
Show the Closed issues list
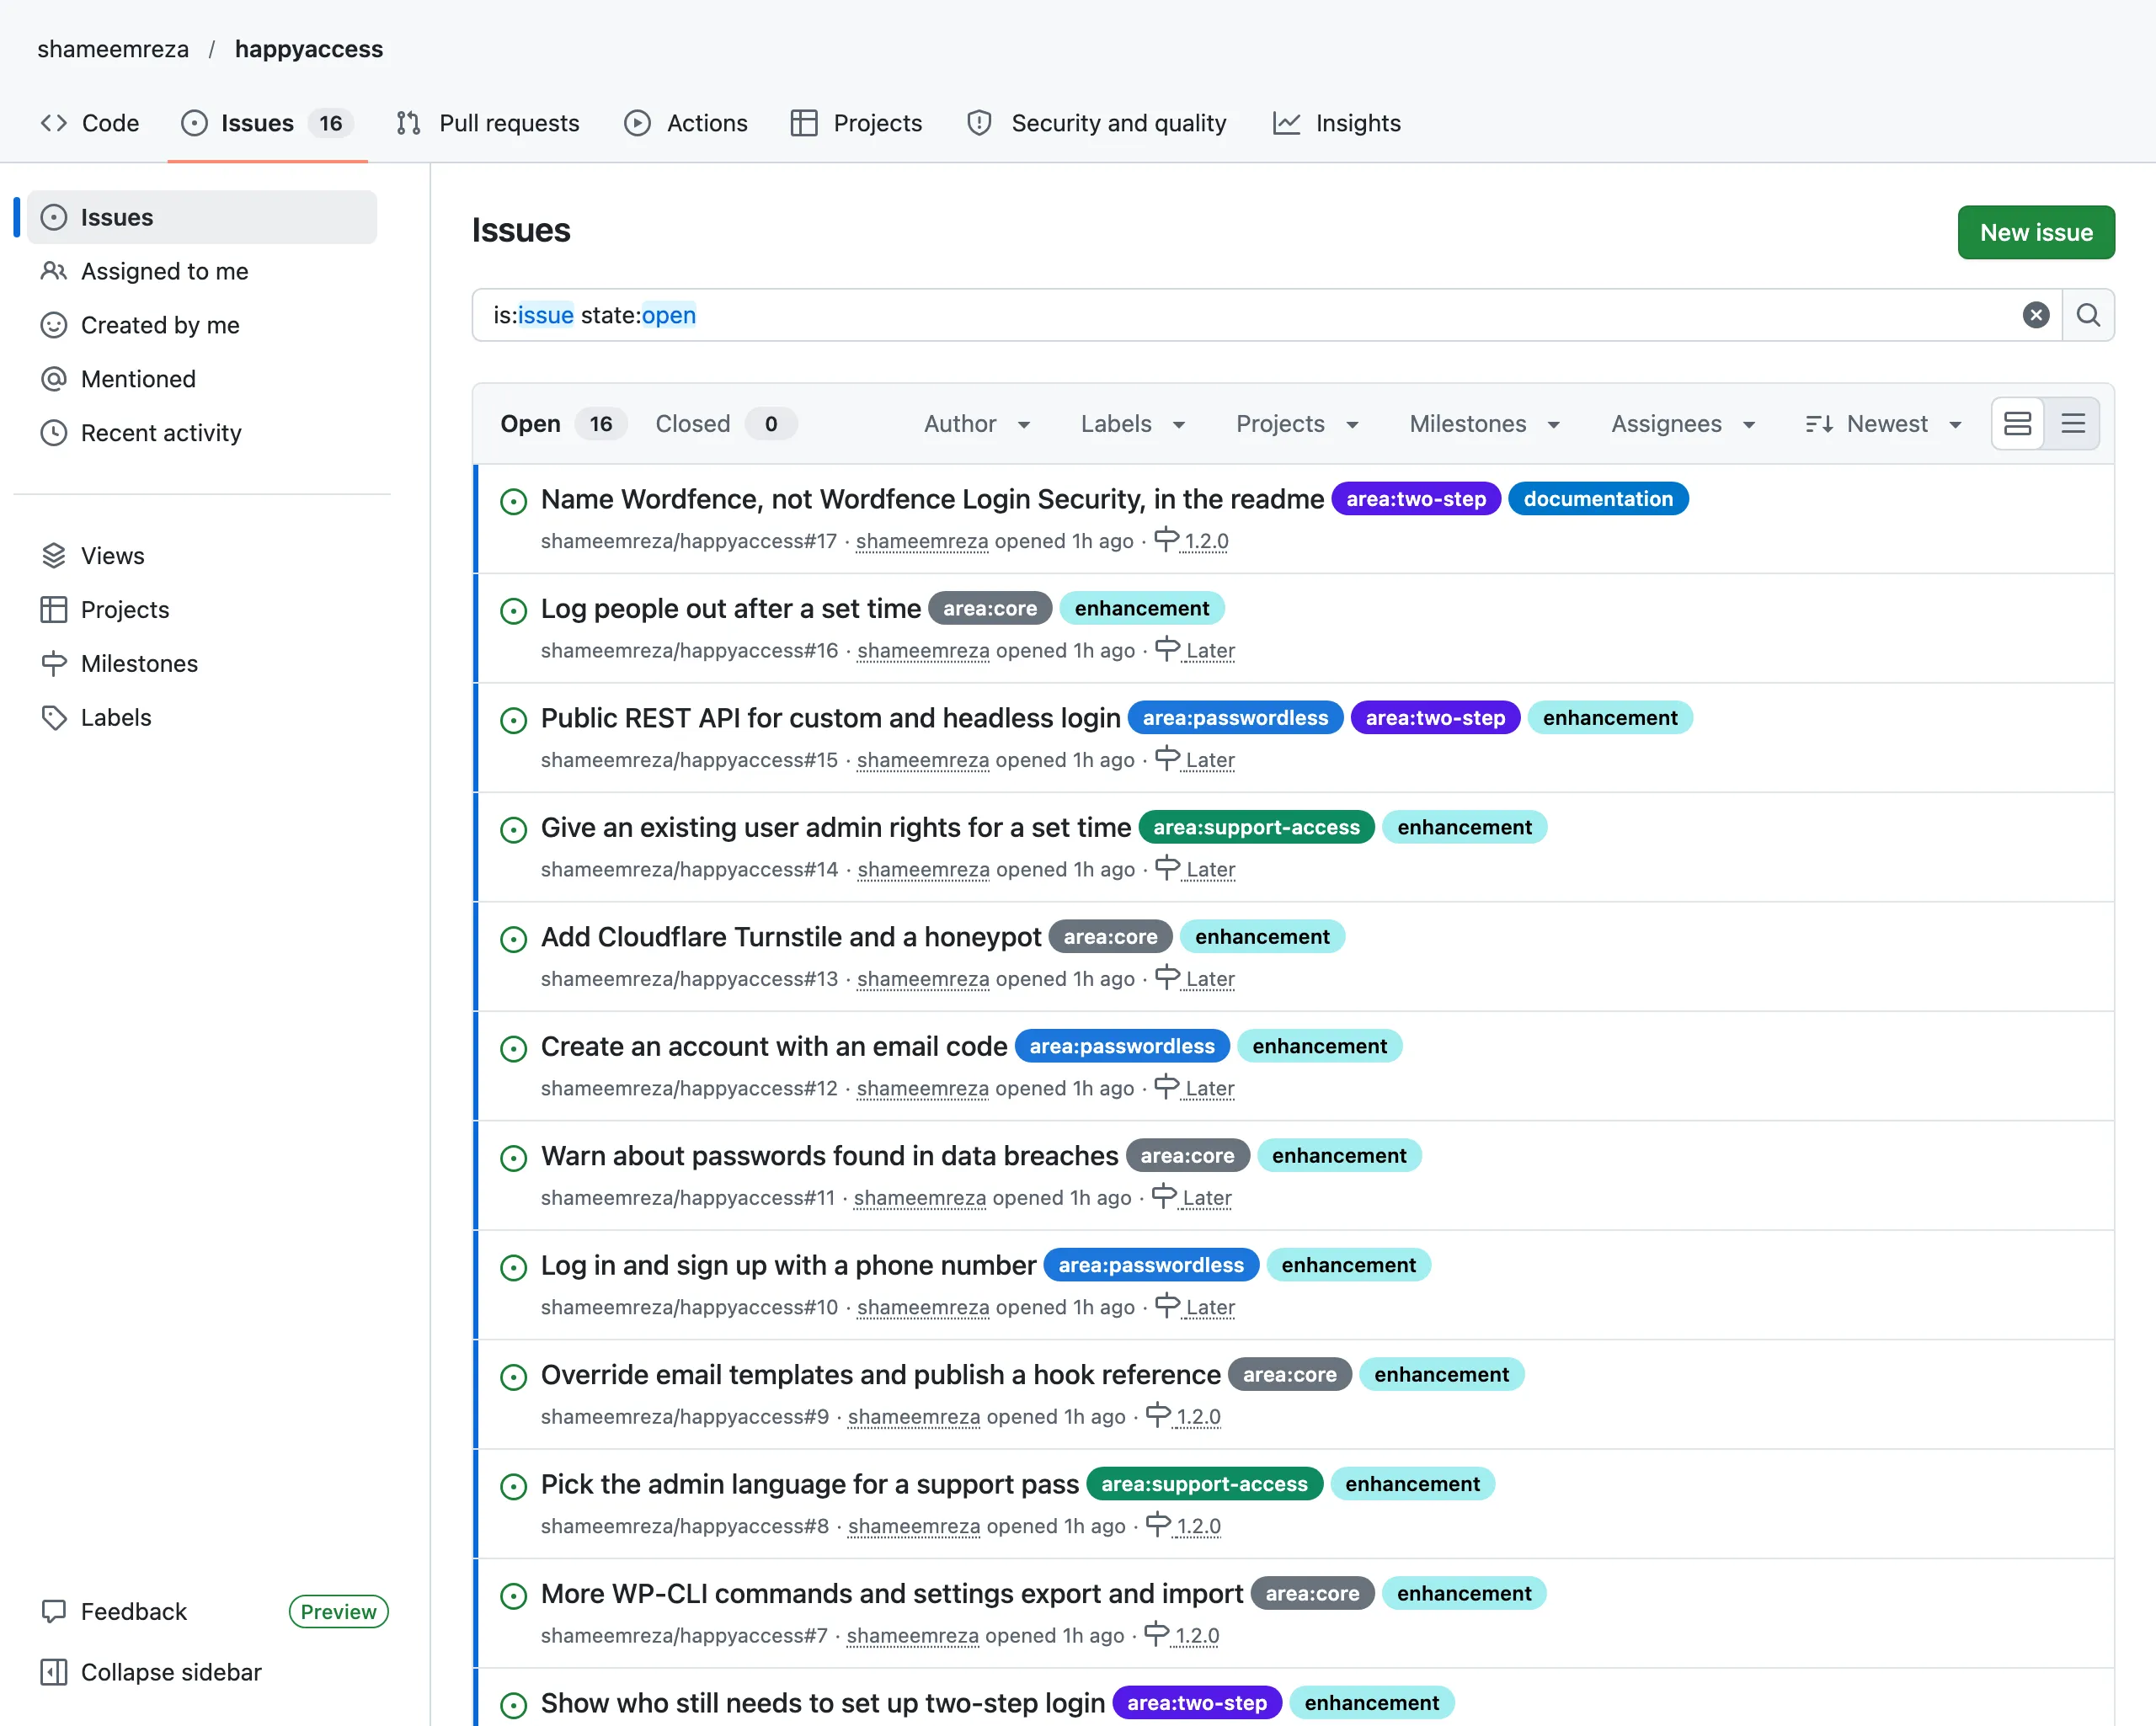tap(725, 424)
